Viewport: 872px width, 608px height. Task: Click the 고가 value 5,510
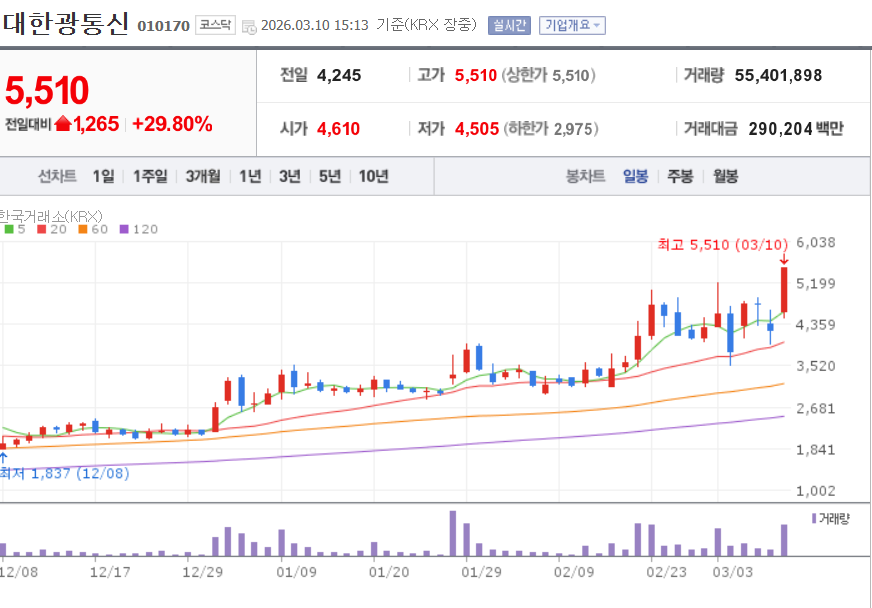[475, 75]
